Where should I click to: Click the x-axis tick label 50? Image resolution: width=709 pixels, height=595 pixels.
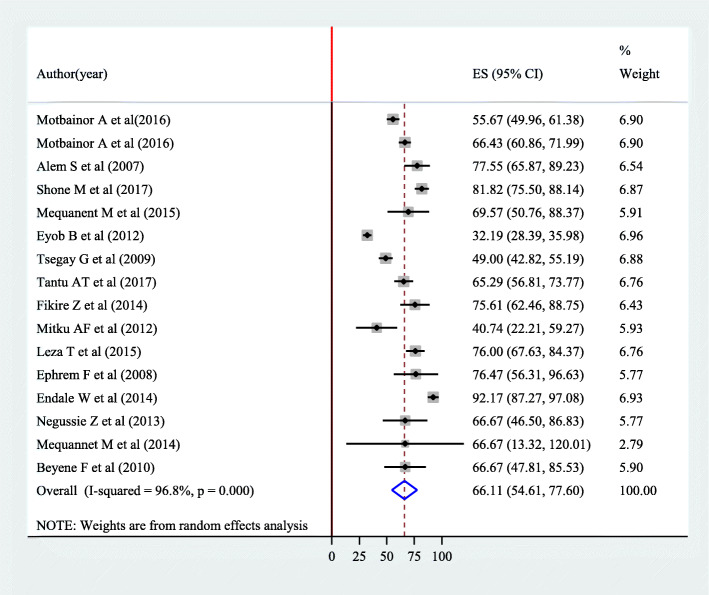point(386,553)
